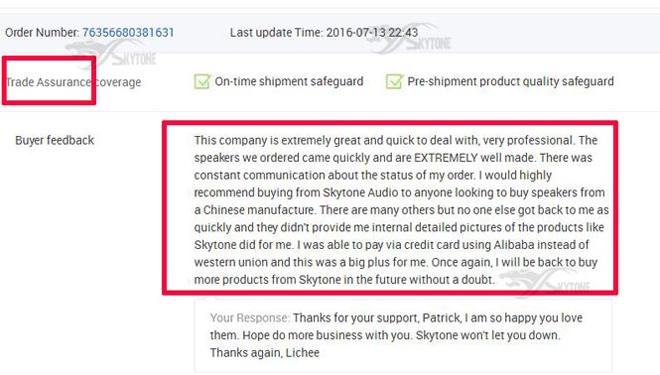Click Skytone watermark at the end of the feedback text
This screenshot has width=660, height=375.
[x=545, y=282]
